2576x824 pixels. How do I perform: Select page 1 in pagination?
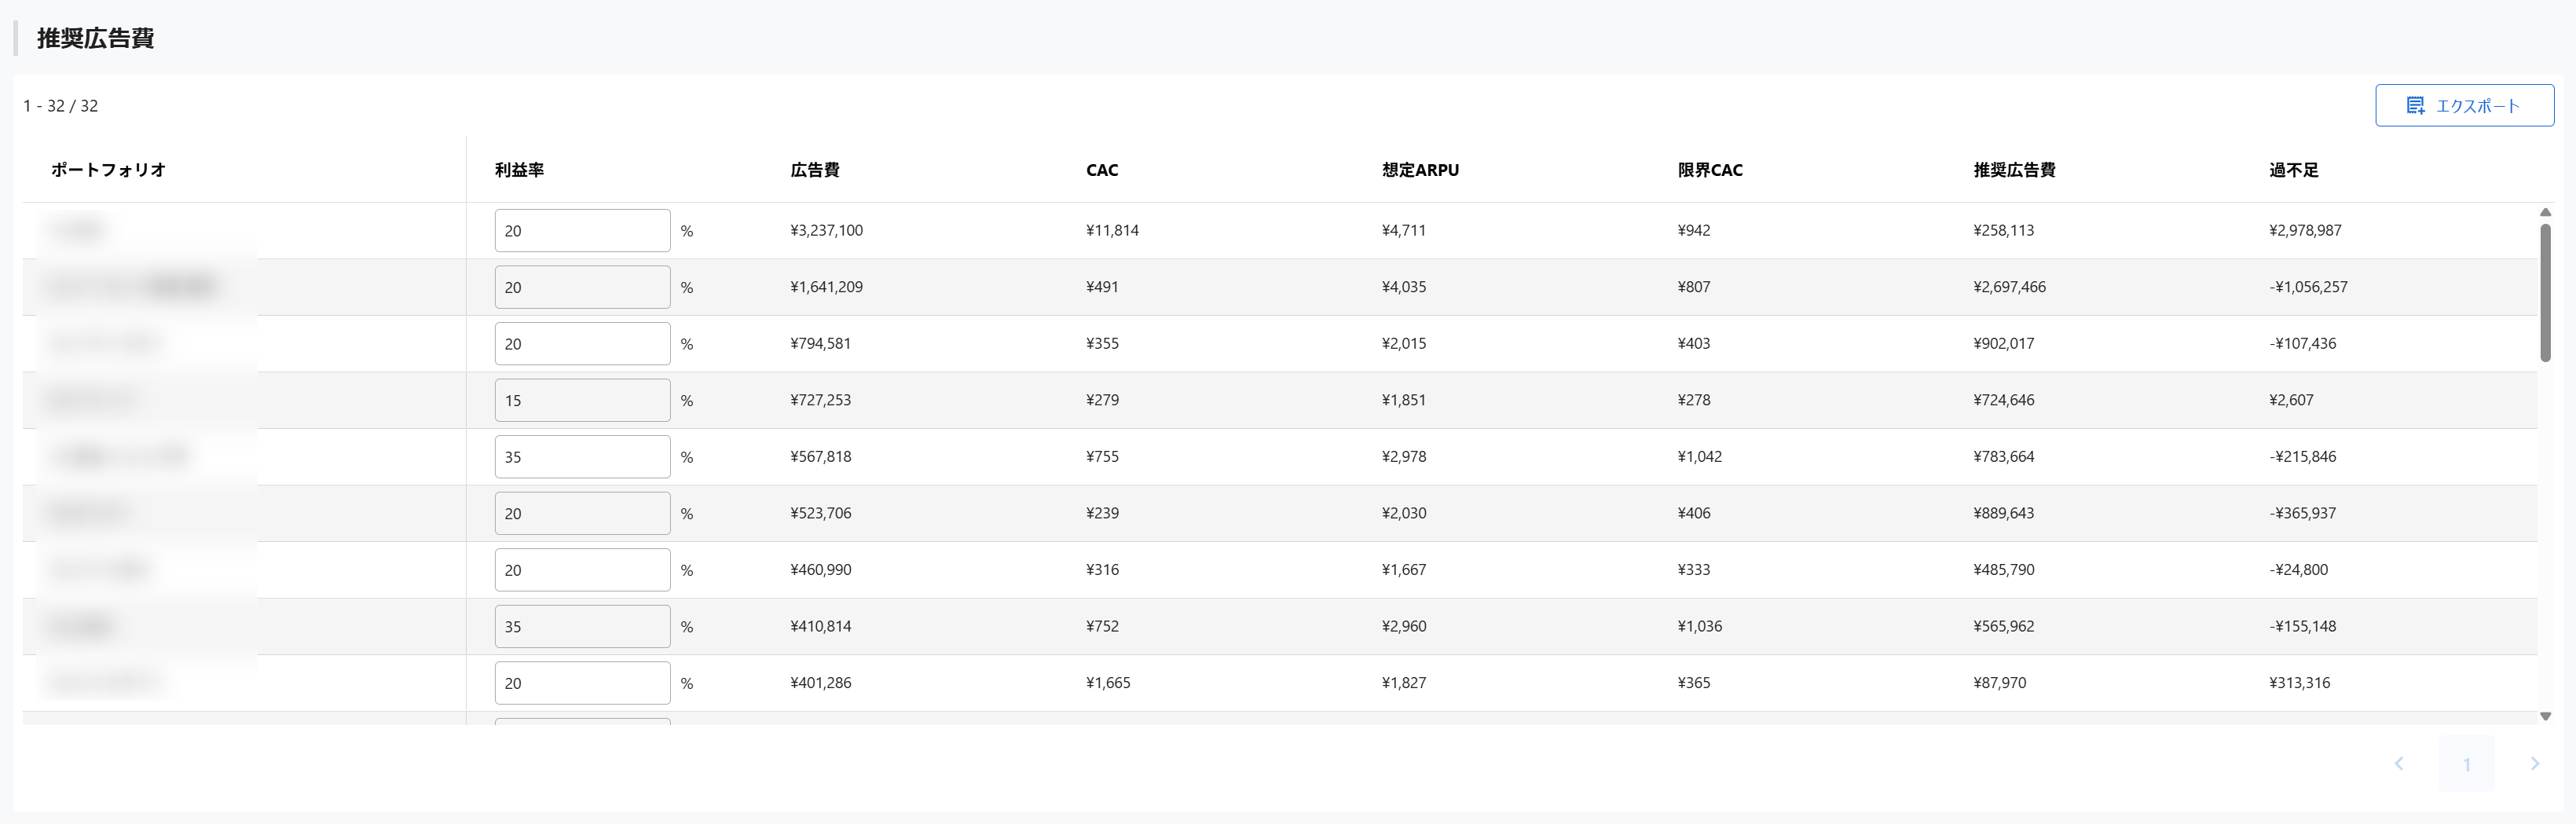(2466, 764)
